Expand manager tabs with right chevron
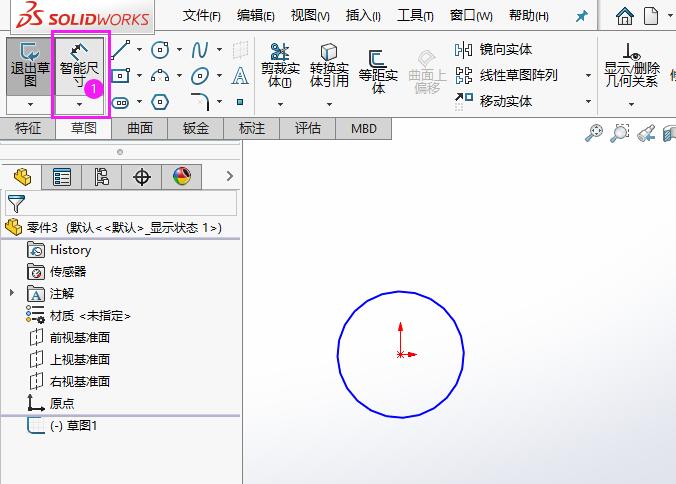This screenshot has height=484, width=676. pos(230,176)
